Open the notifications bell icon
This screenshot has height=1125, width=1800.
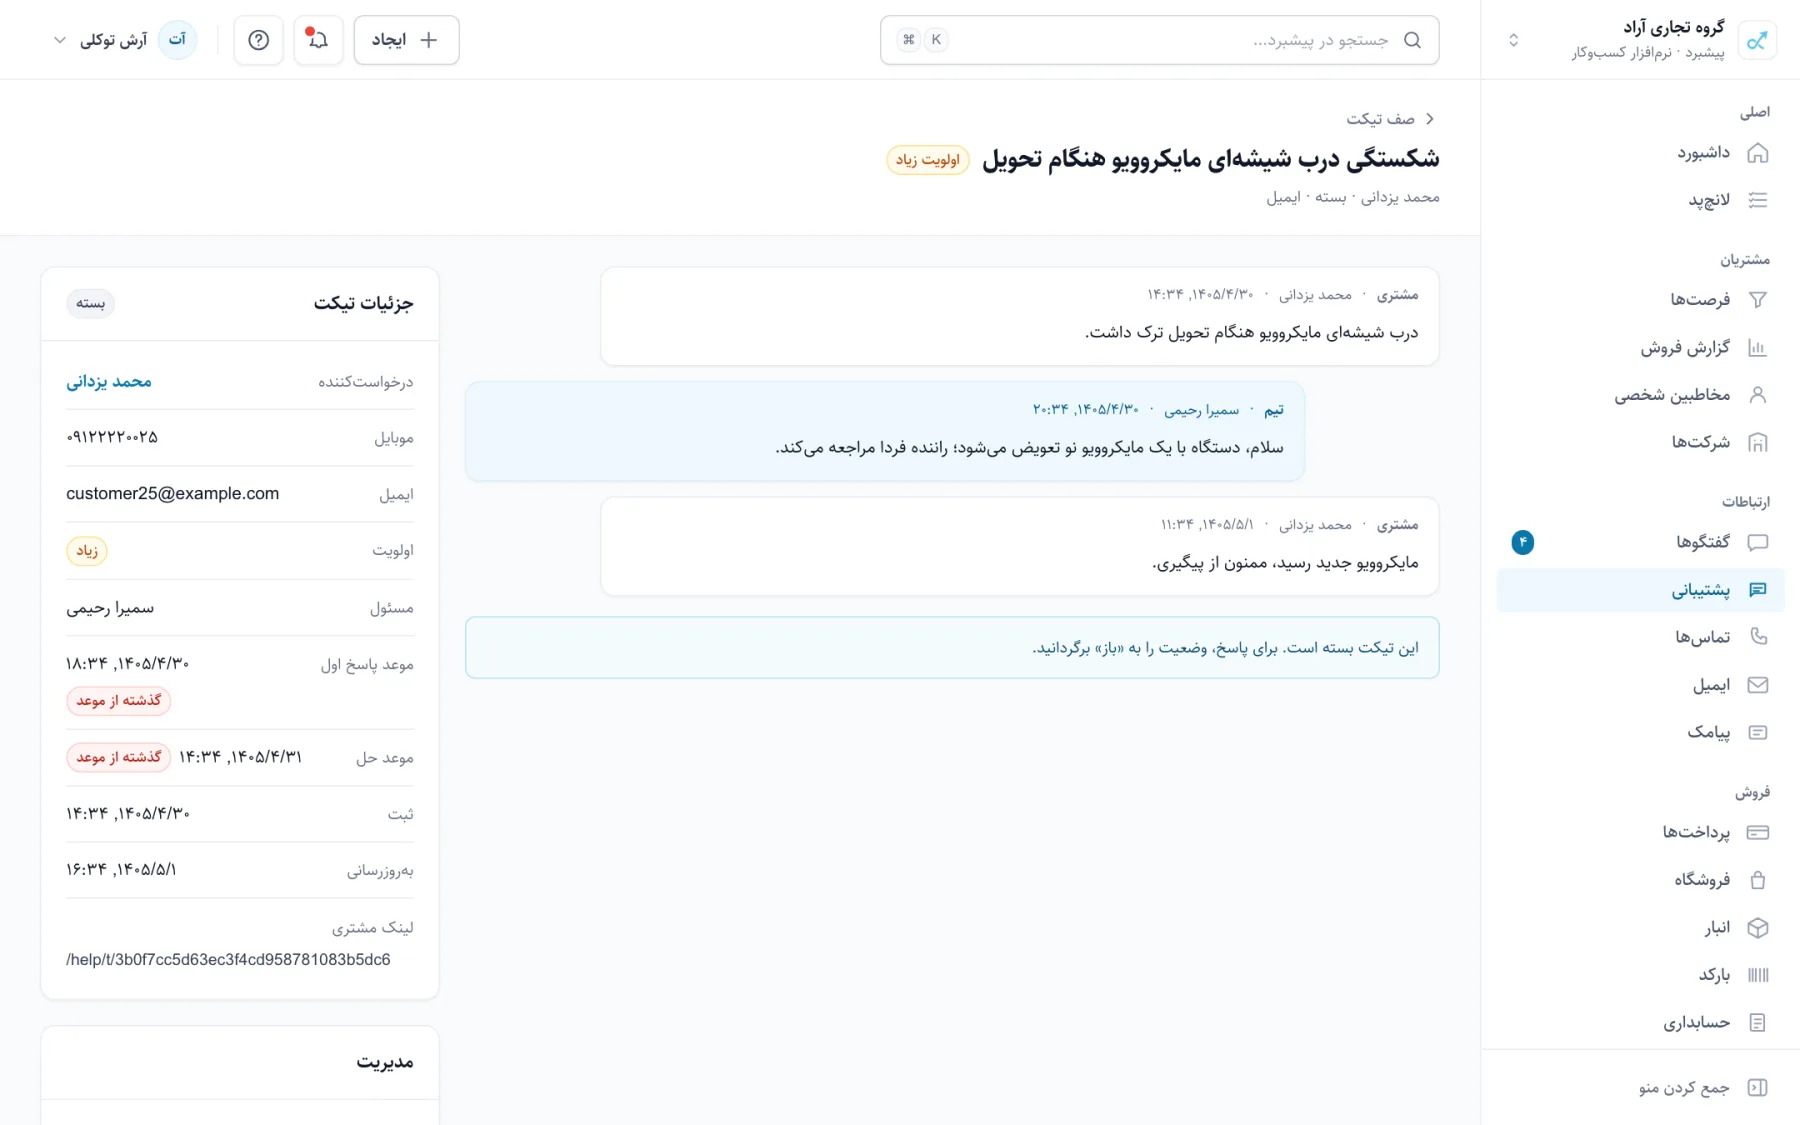pyautogui.click(x=318, y=40)
